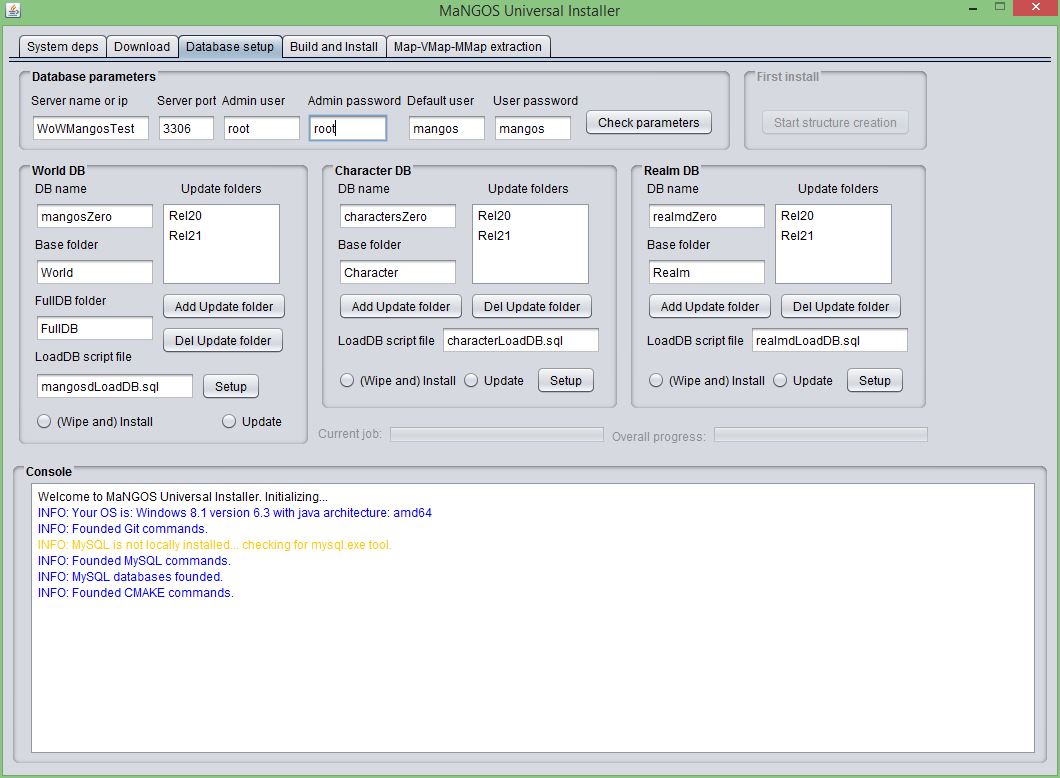Screen dimensions: 1060x778
Task: Click Setup button in Character DB panel
Action: click(566, 381)
